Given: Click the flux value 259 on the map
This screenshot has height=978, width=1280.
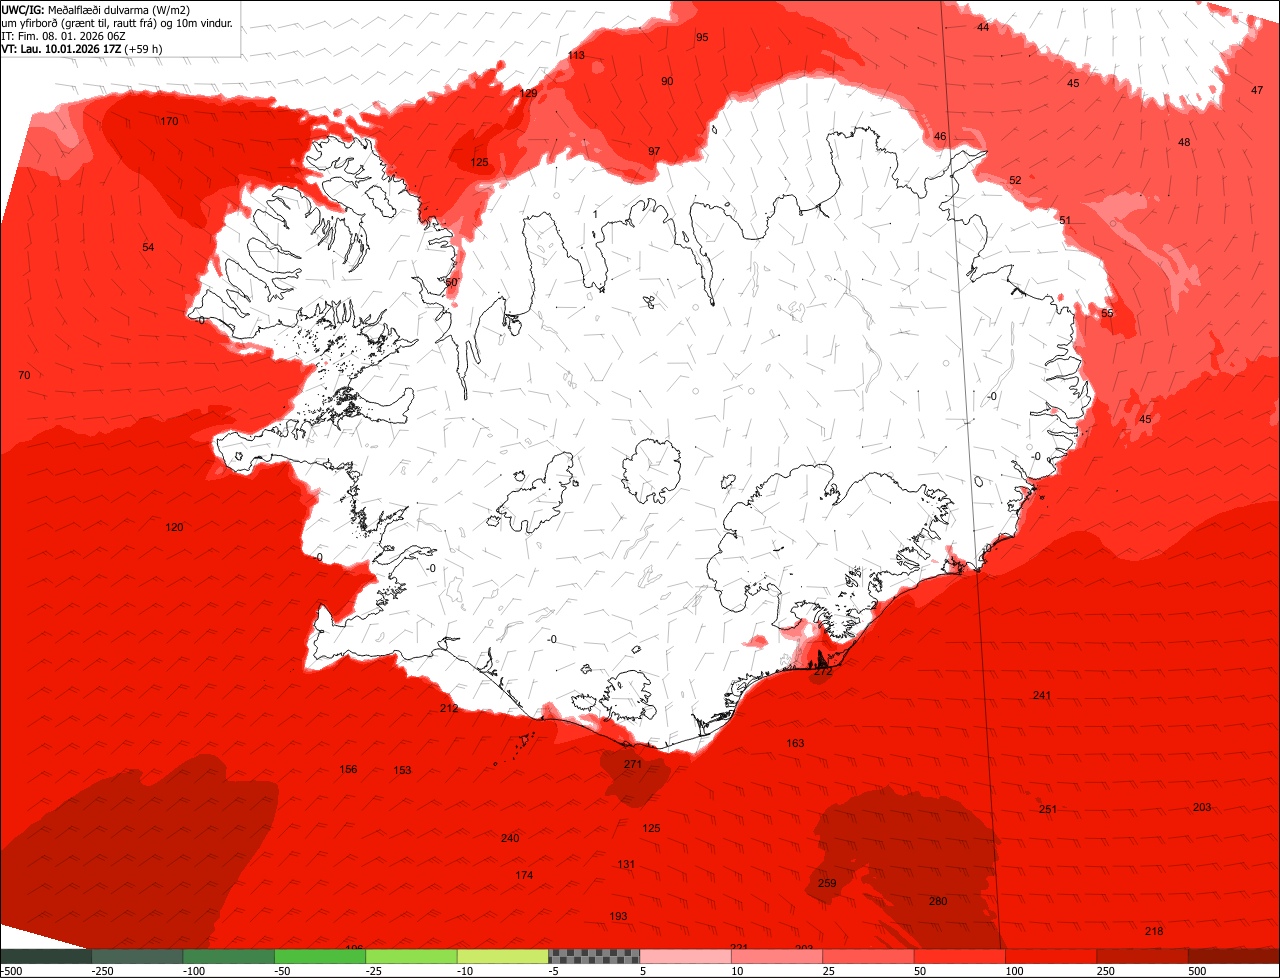Looking at the screenshot, I should click(827, 883).
